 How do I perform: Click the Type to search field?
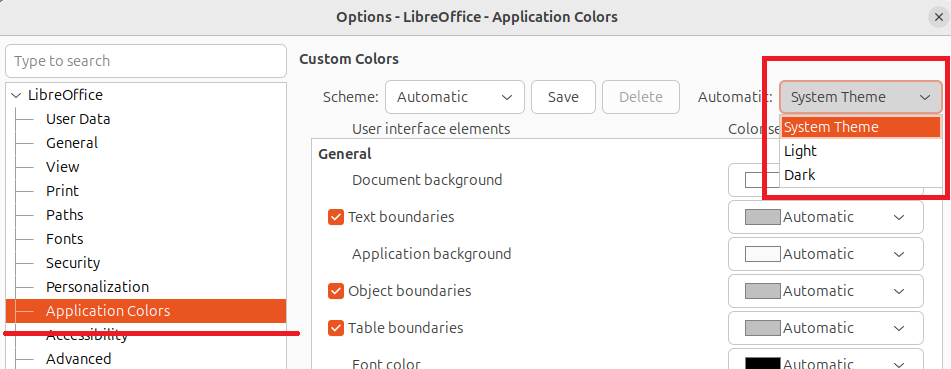click(x=146, y=61)
